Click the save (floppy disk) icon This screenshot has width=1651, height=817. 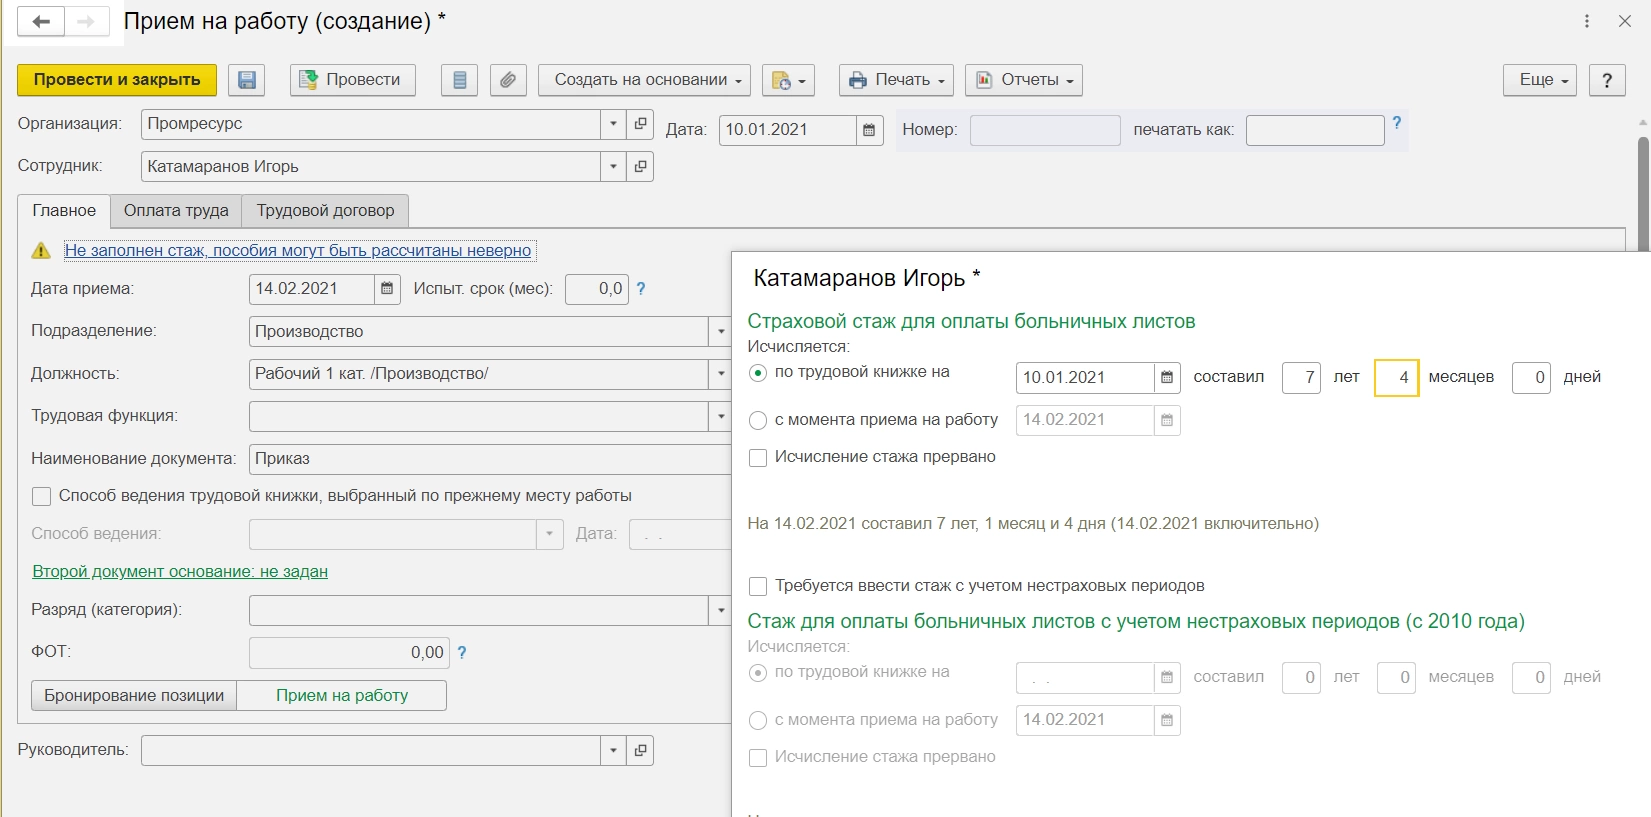tap(246, 80)
